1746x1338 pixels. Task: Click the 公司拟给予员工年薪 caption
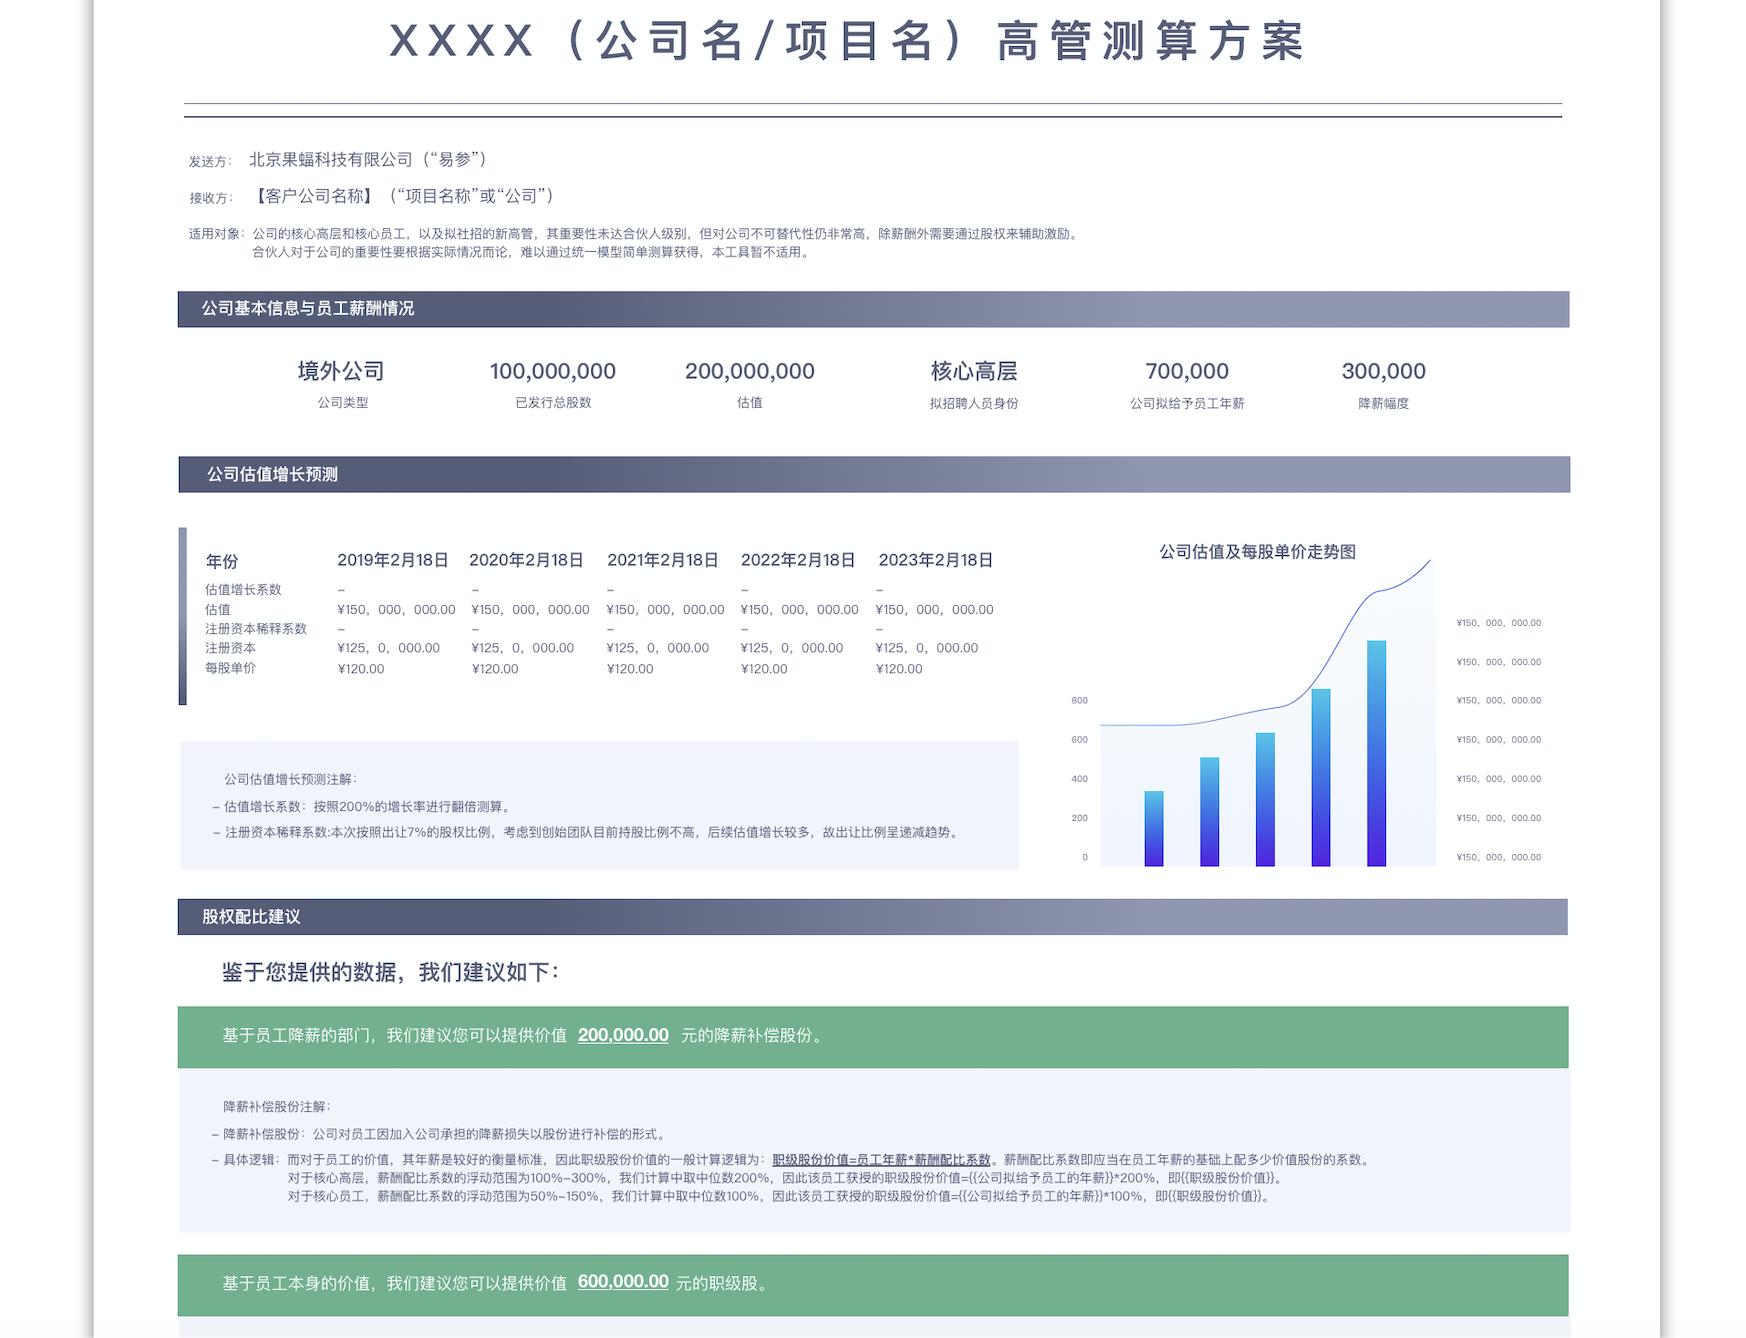coord(1187,404)
